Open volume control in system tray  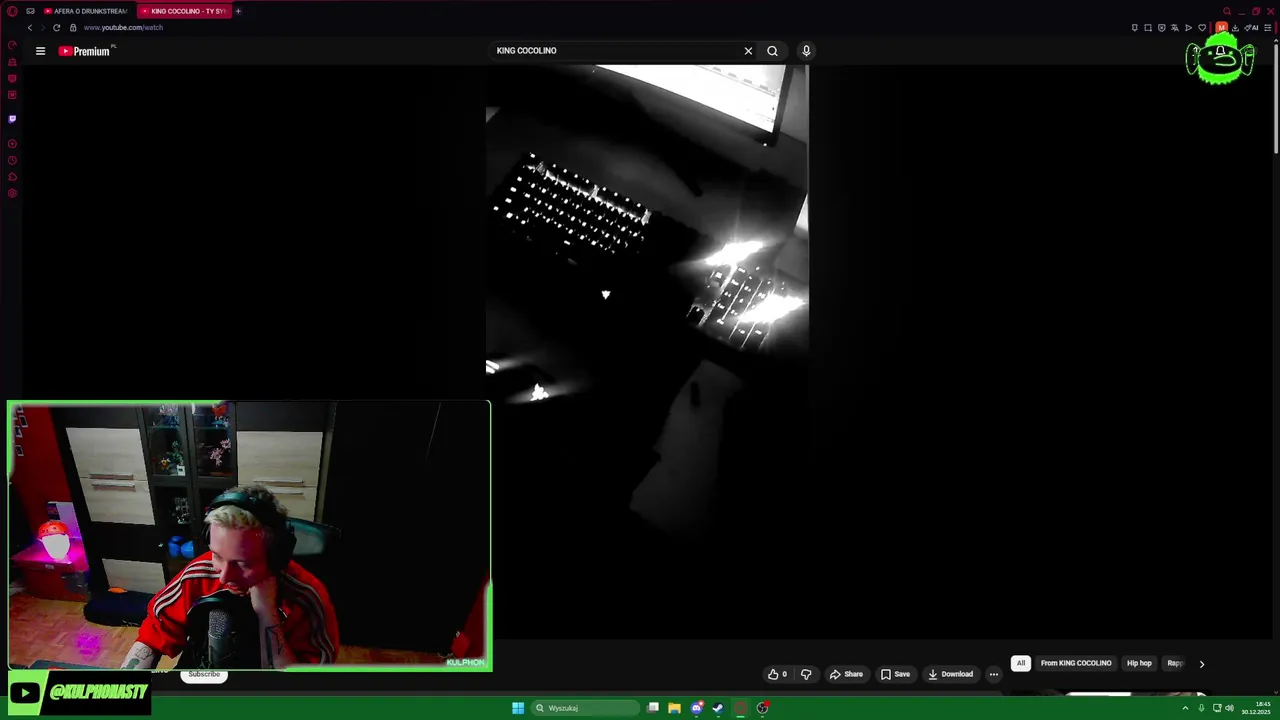(x=1229, y=708)
